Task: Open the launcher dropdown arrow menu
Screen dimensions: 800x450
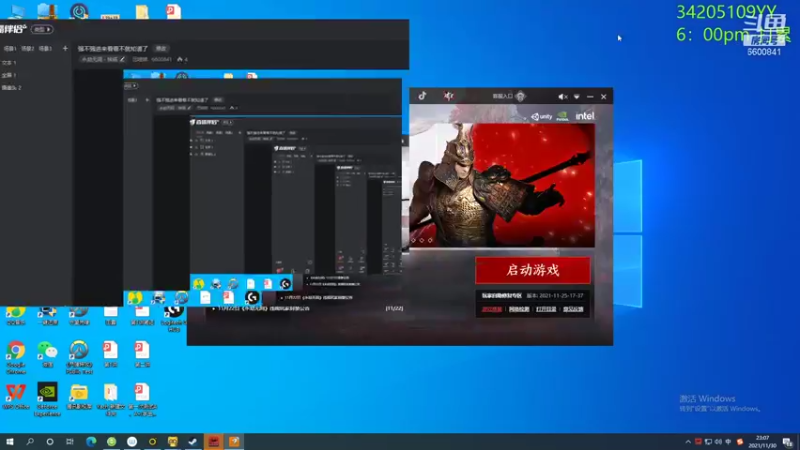Action: [577, 96]
